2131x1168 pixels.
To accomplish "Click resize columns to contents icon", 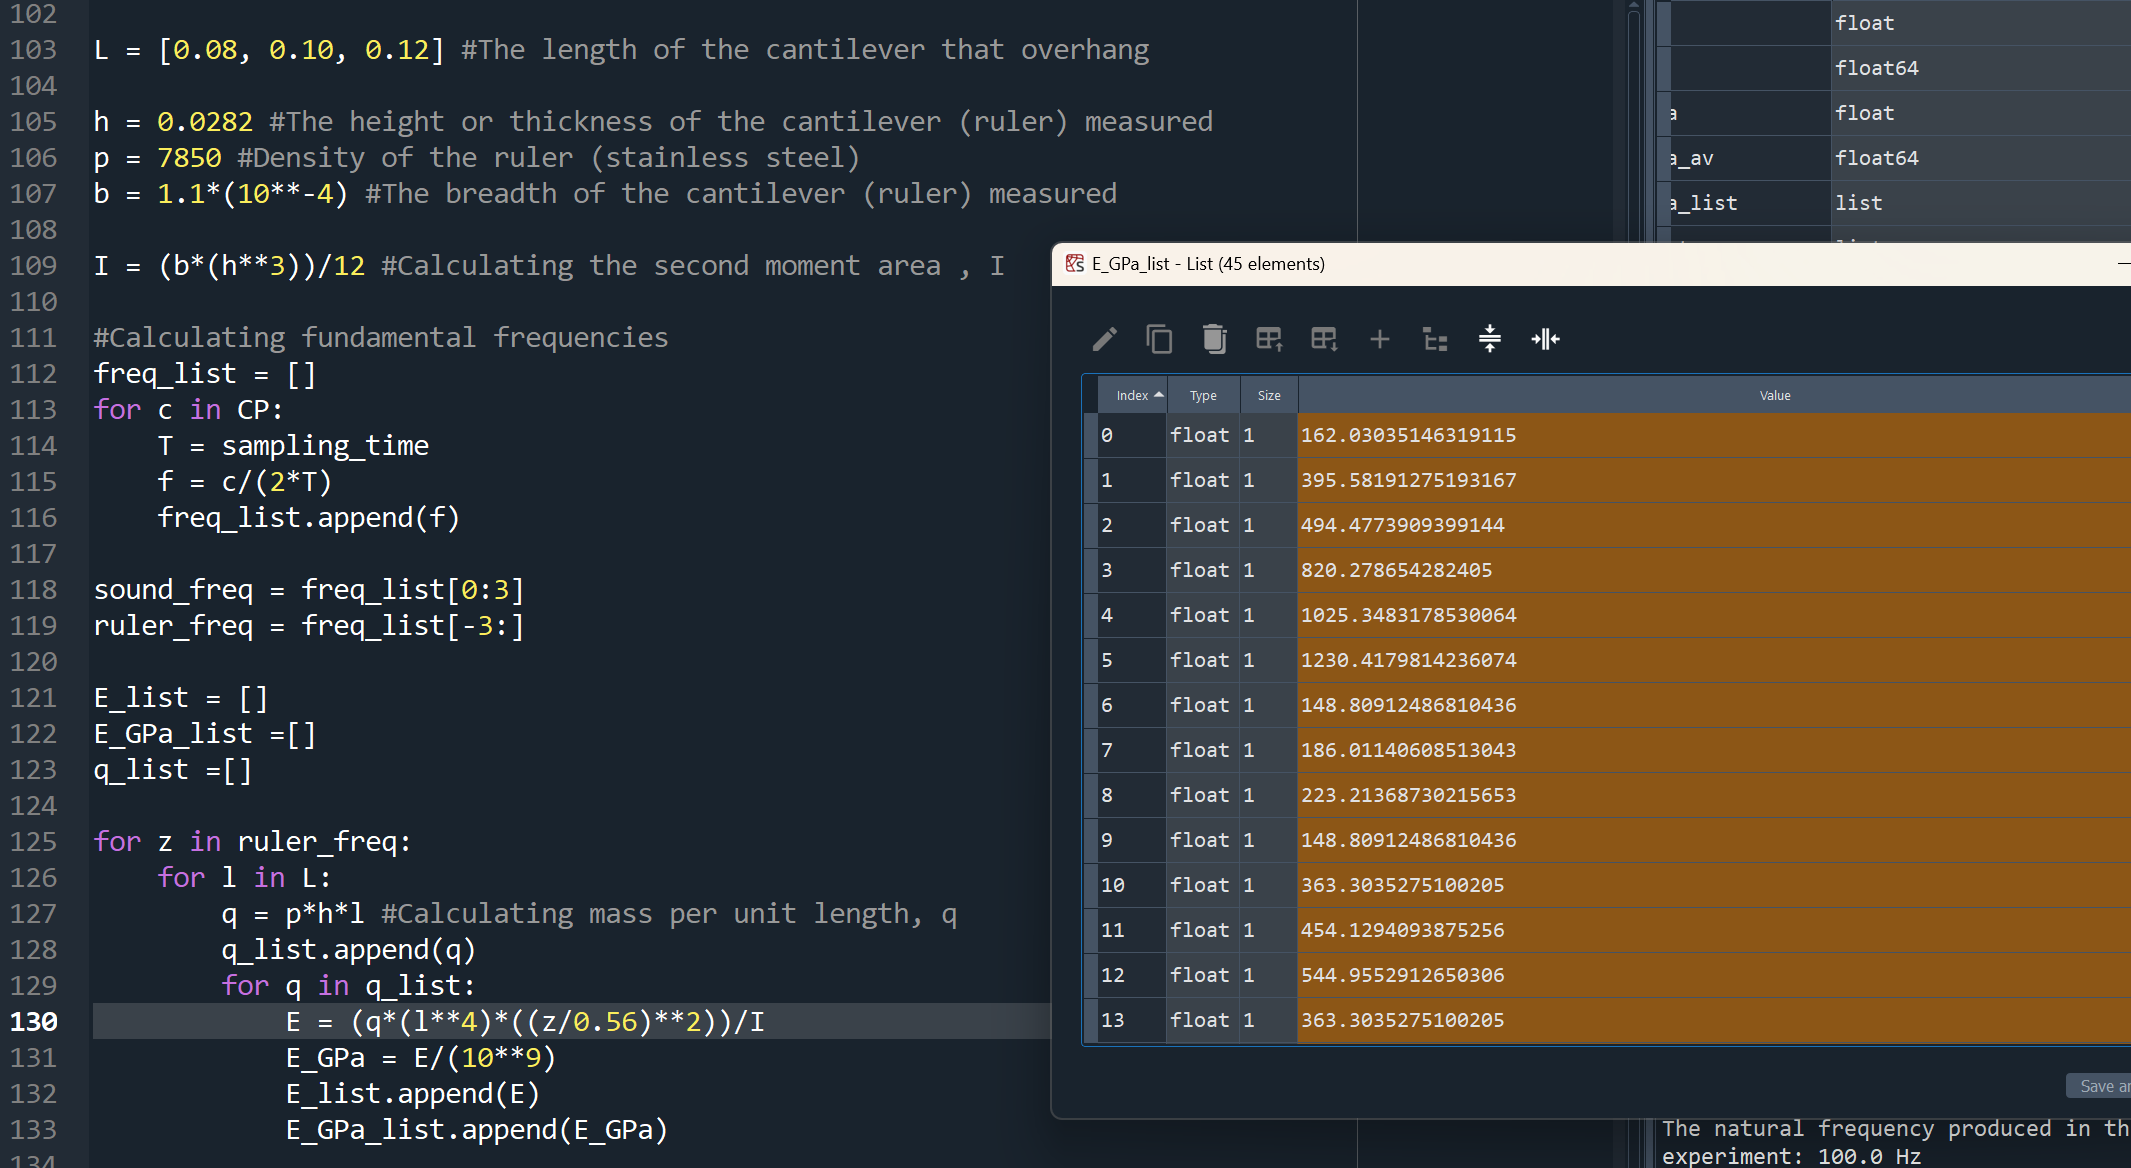I will pyautogui.click(x=1545, y=340).
